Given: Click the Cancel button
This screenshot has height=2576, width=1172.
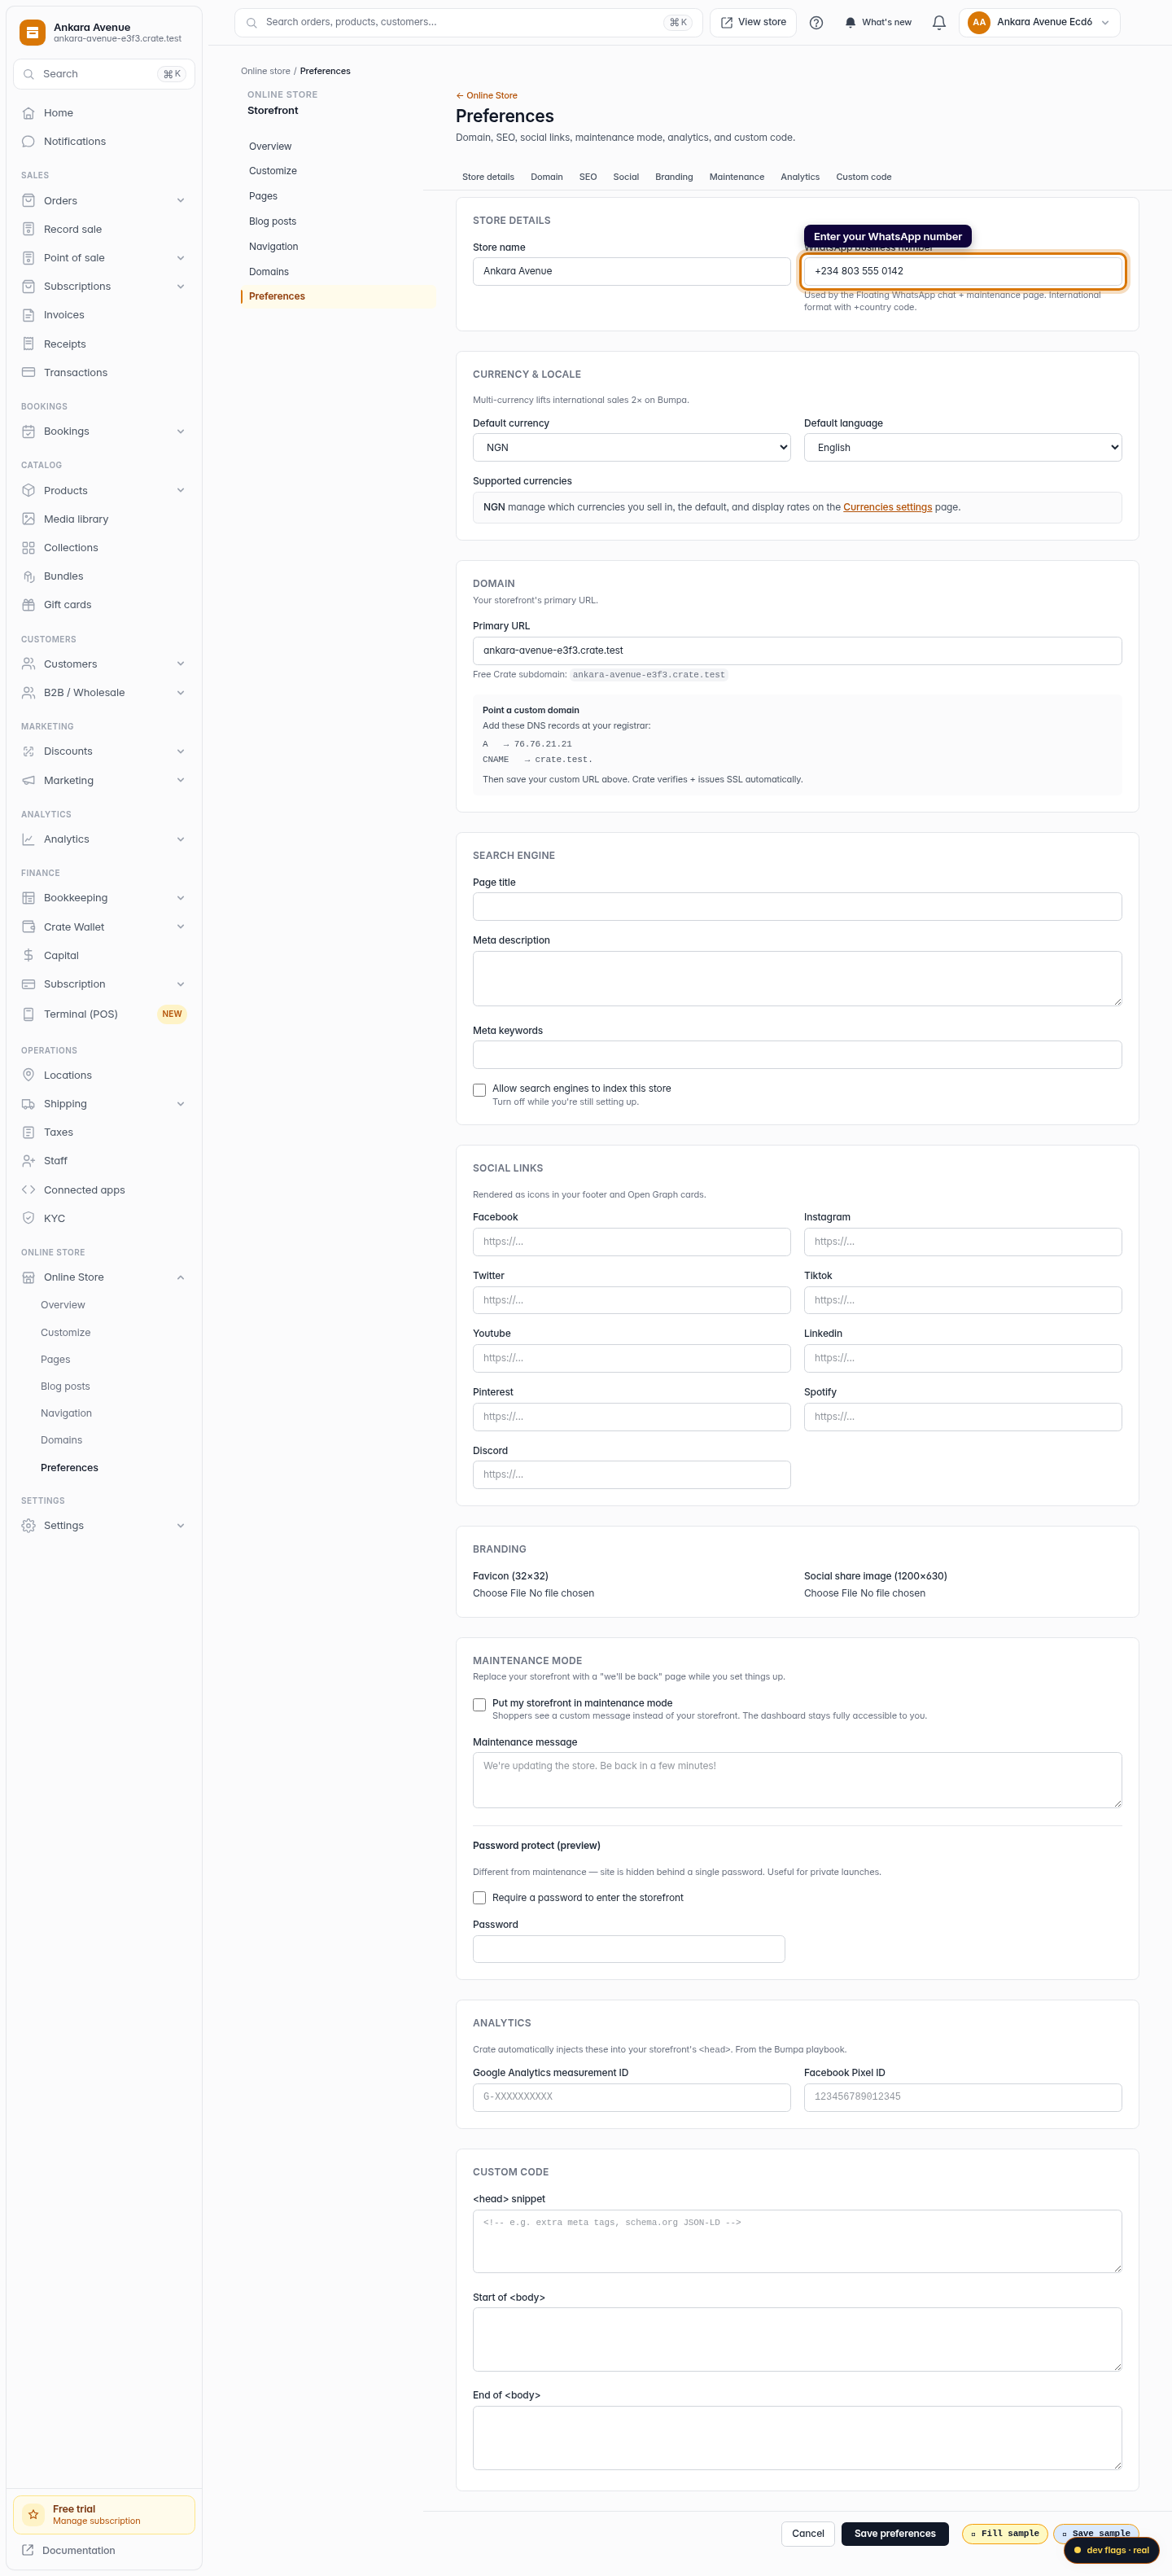Looking at the screenshot, I should [x=808, y=2533].
